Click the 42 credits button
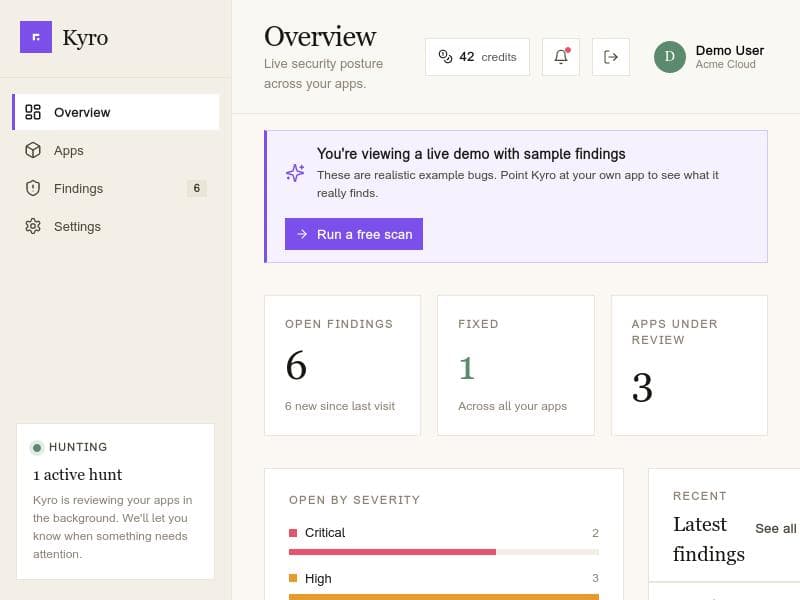 point(478,57)
